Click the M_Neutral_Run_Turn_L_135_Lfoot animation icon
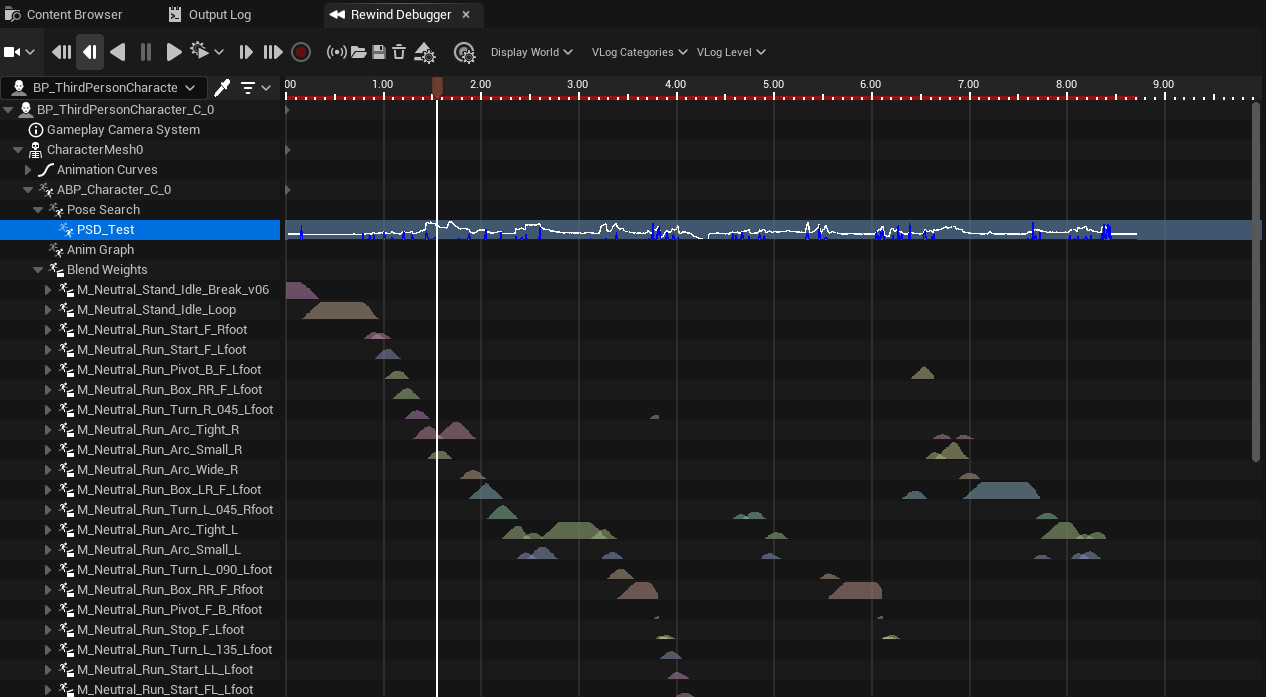This screenshot has width=1266, height=697. [x=66, y=650]
